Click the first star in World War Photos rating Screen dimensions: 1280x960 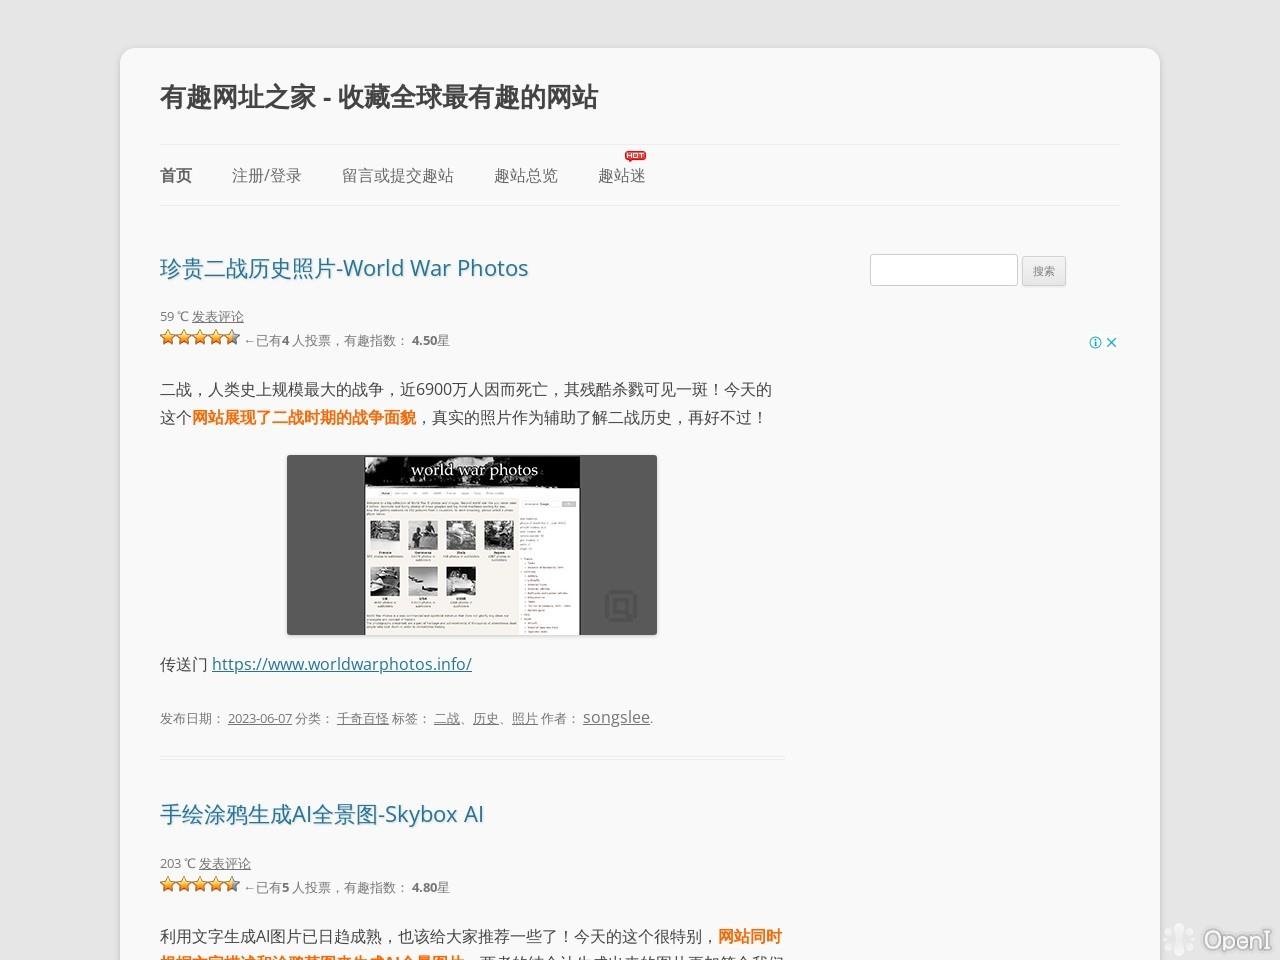(x=167, y=337)
